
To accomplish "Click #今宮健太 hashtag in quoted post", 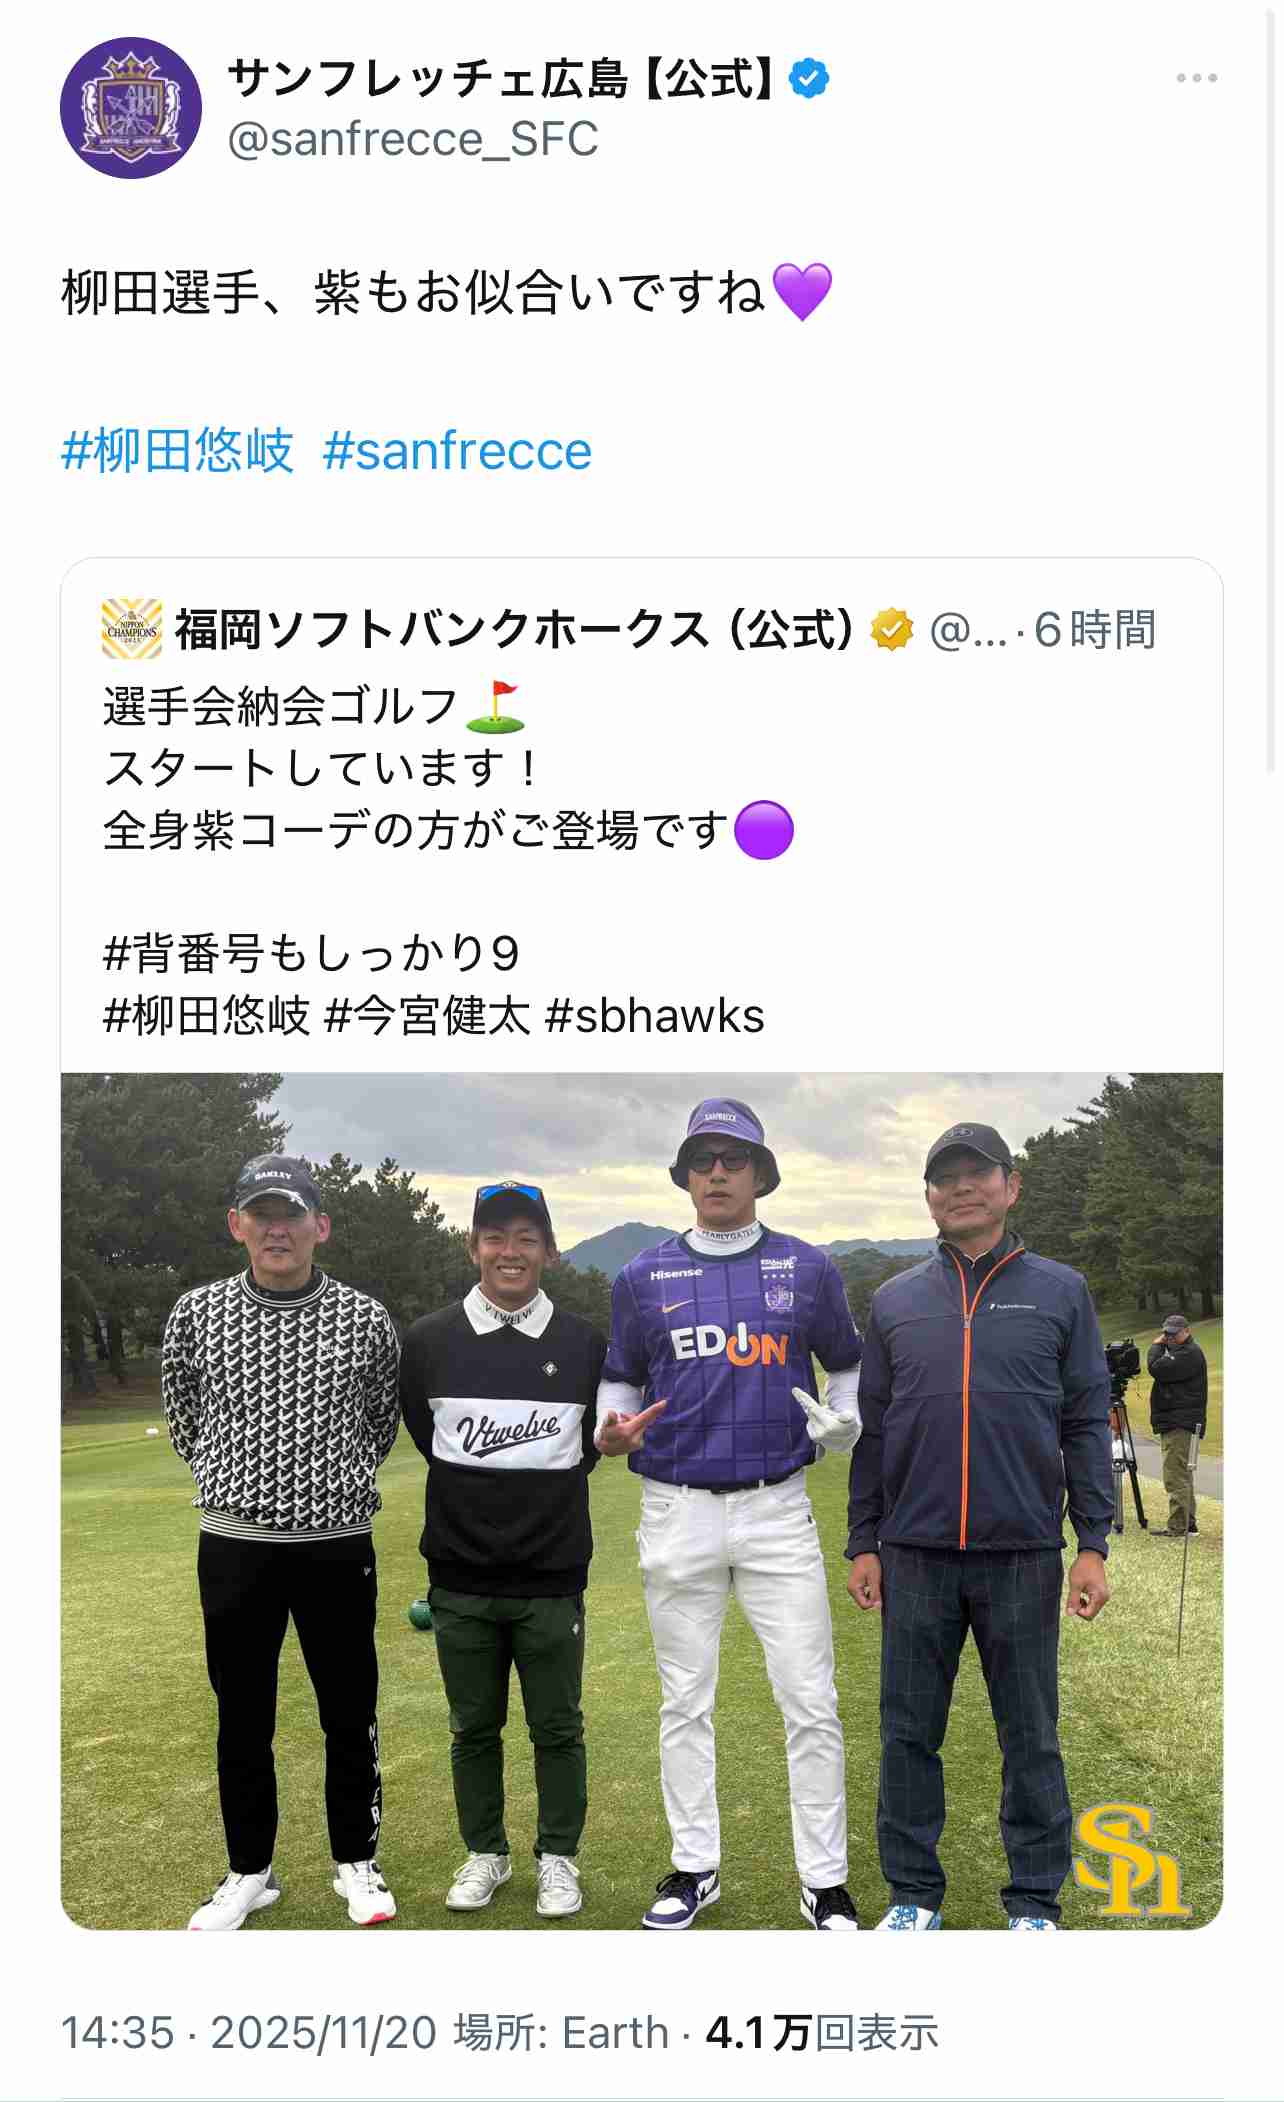I will pyautogui.click(x=427, y=1016).
